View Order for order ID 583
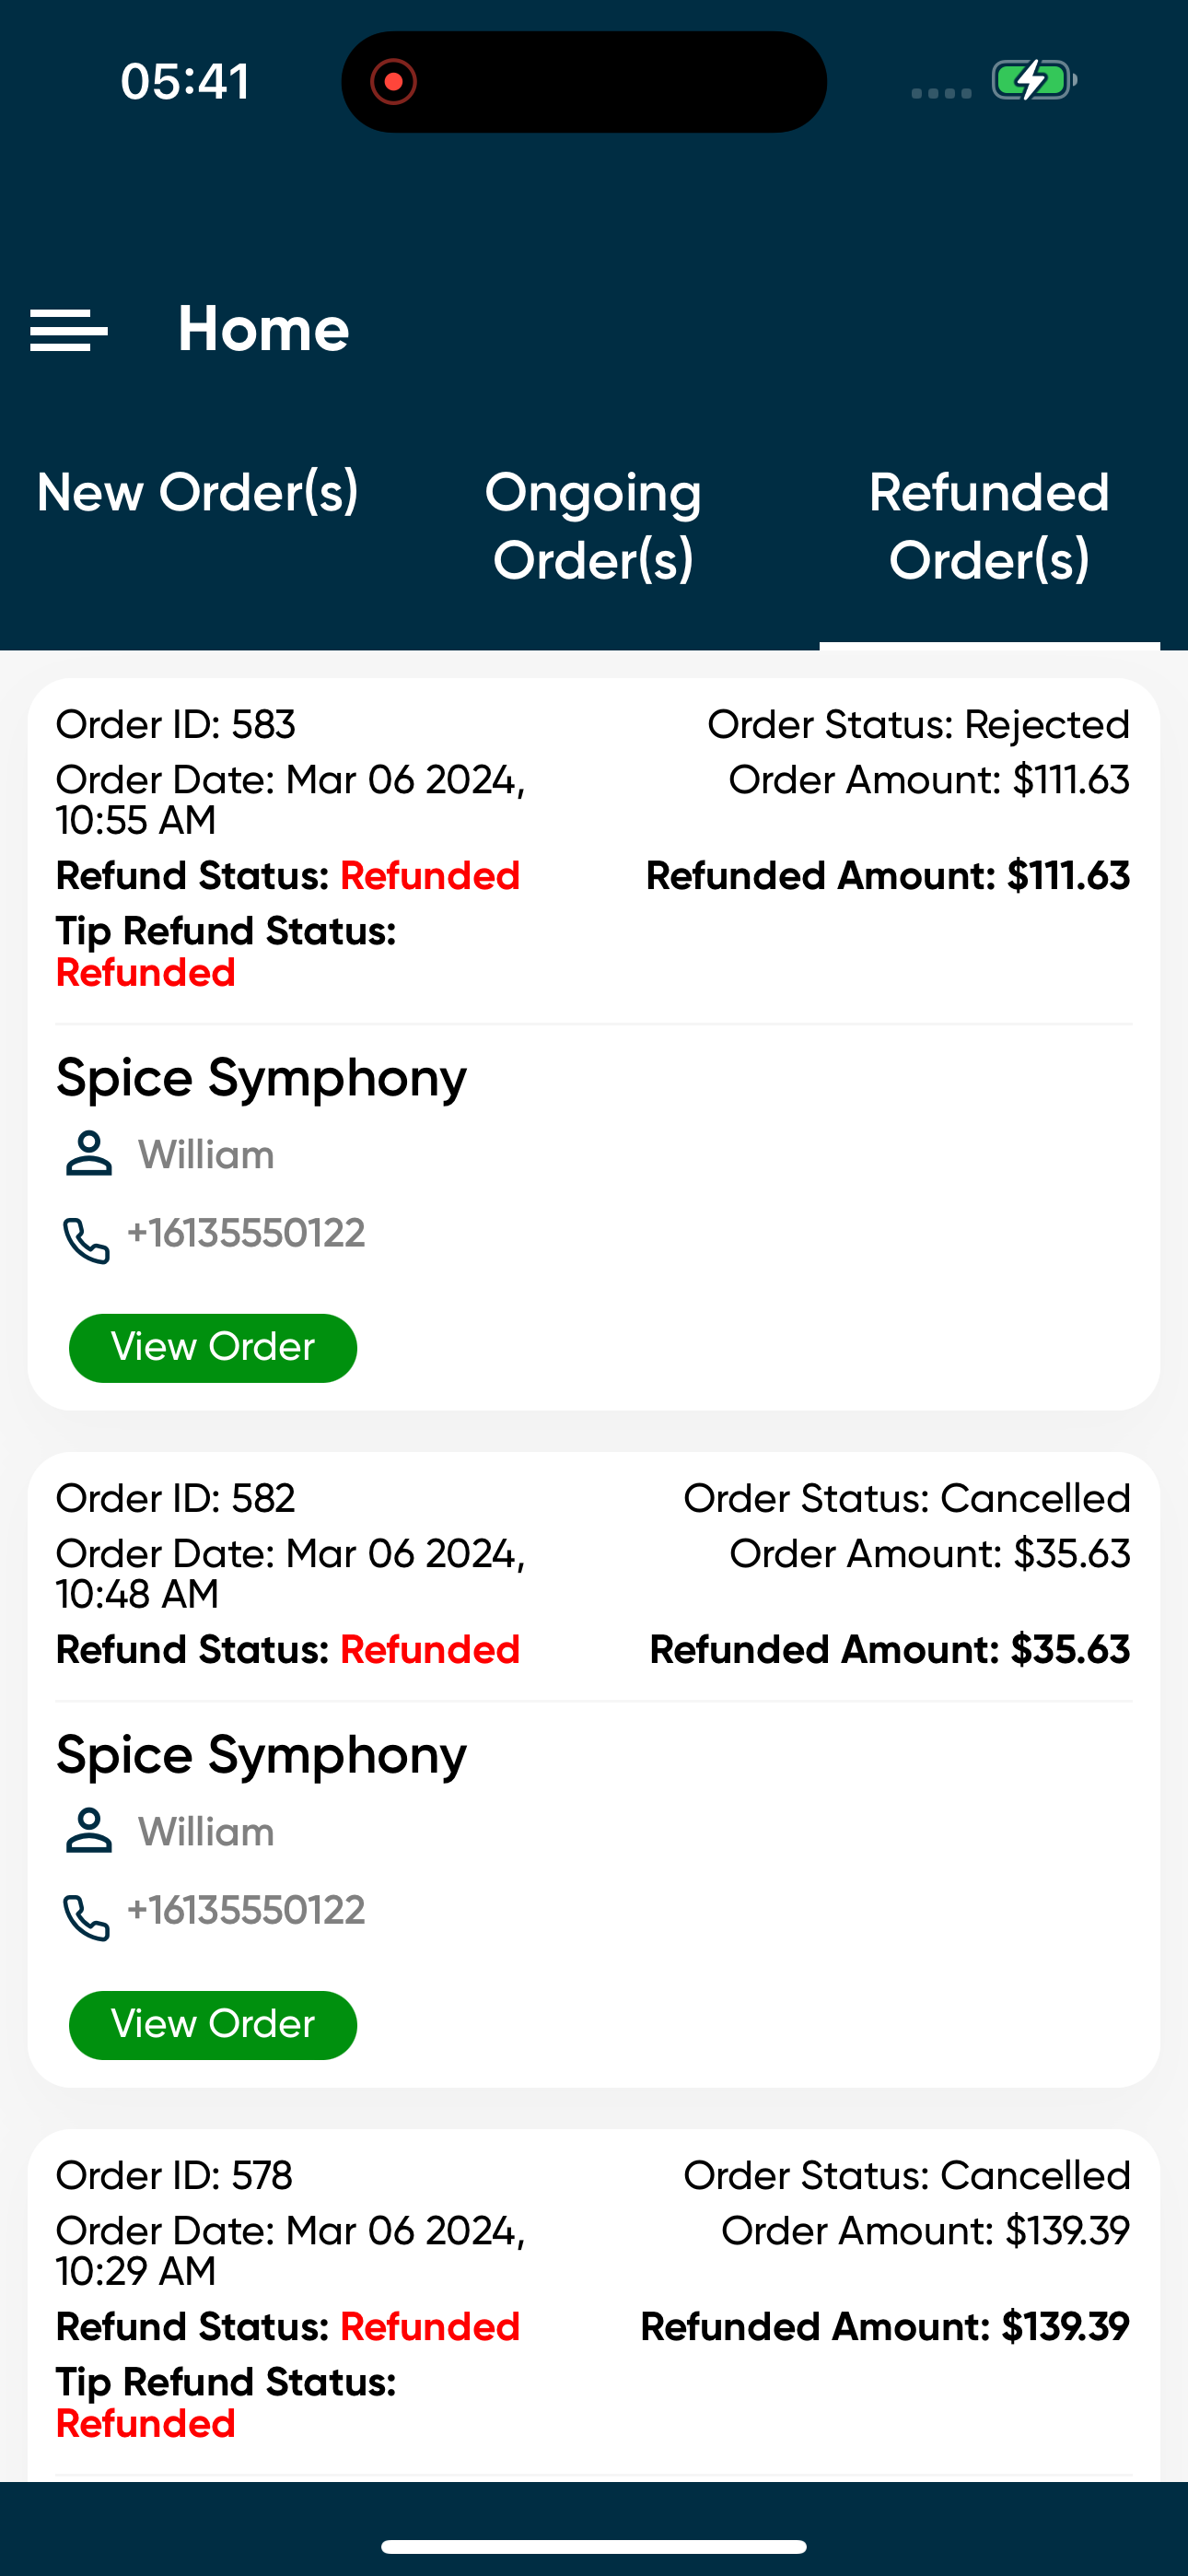This screenshot has height=2576, width=1188. [x=212, y=1347]
